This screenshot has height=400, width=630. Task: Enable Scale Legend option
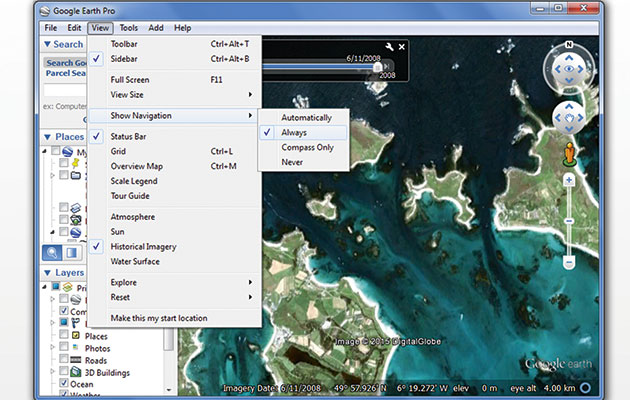(175, 181)
